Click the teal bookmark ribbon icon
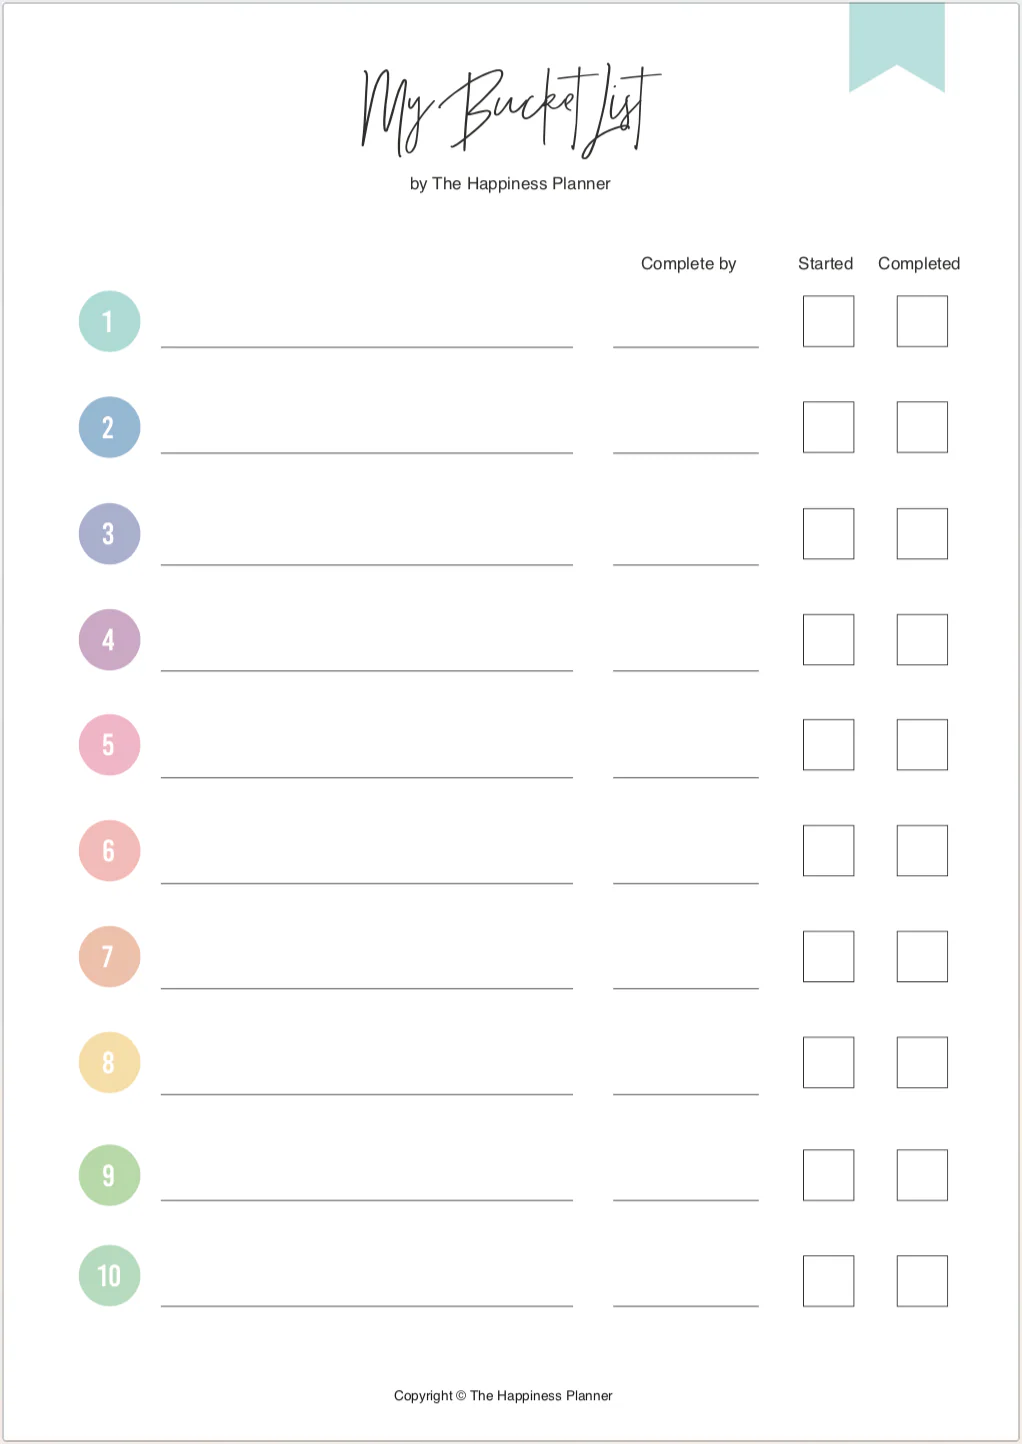The height and width of the screenshot is (1444, 1022). (x=896, y=45)
